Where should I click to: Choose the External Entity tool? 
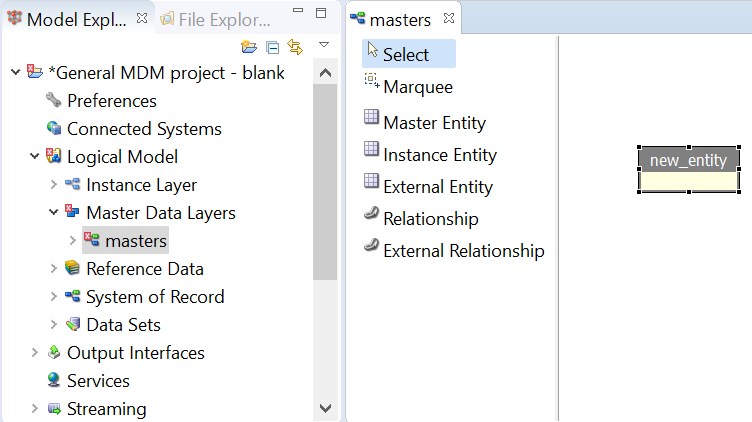[x=437, y=187]
